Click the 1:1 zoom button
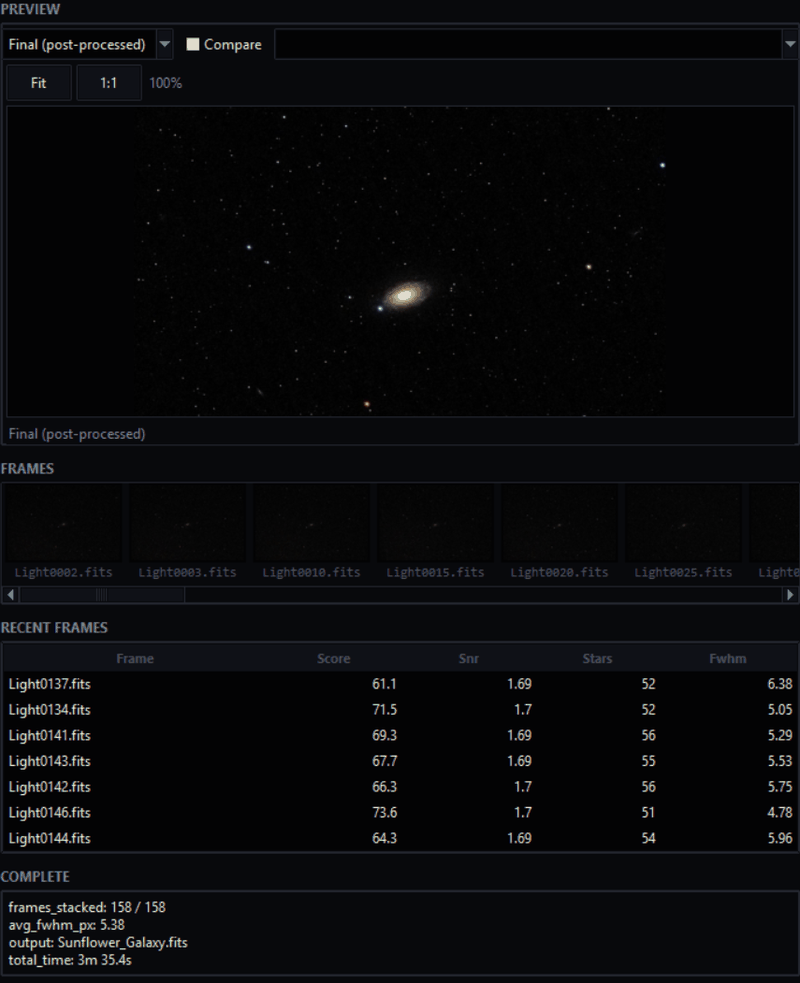 click(108, 83)
